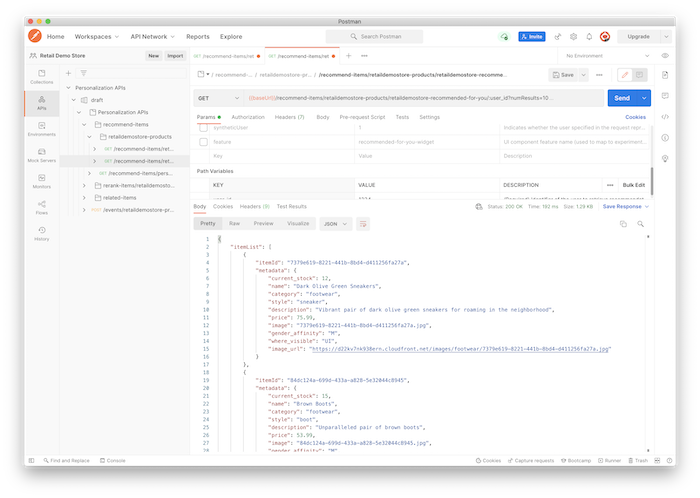Enable the feature param checkbox
The height and width of the screenshot is (498, 700).
click(x=204, y=142)
